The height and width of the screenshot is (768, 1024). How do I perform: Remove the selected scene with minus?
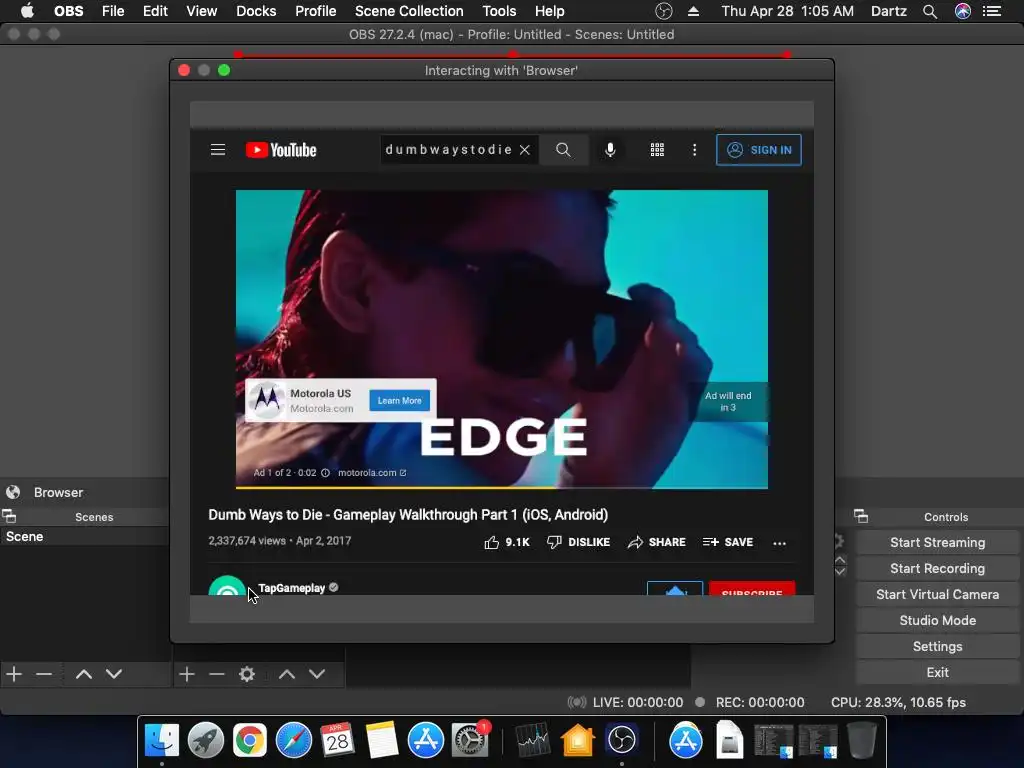[44, 674]
